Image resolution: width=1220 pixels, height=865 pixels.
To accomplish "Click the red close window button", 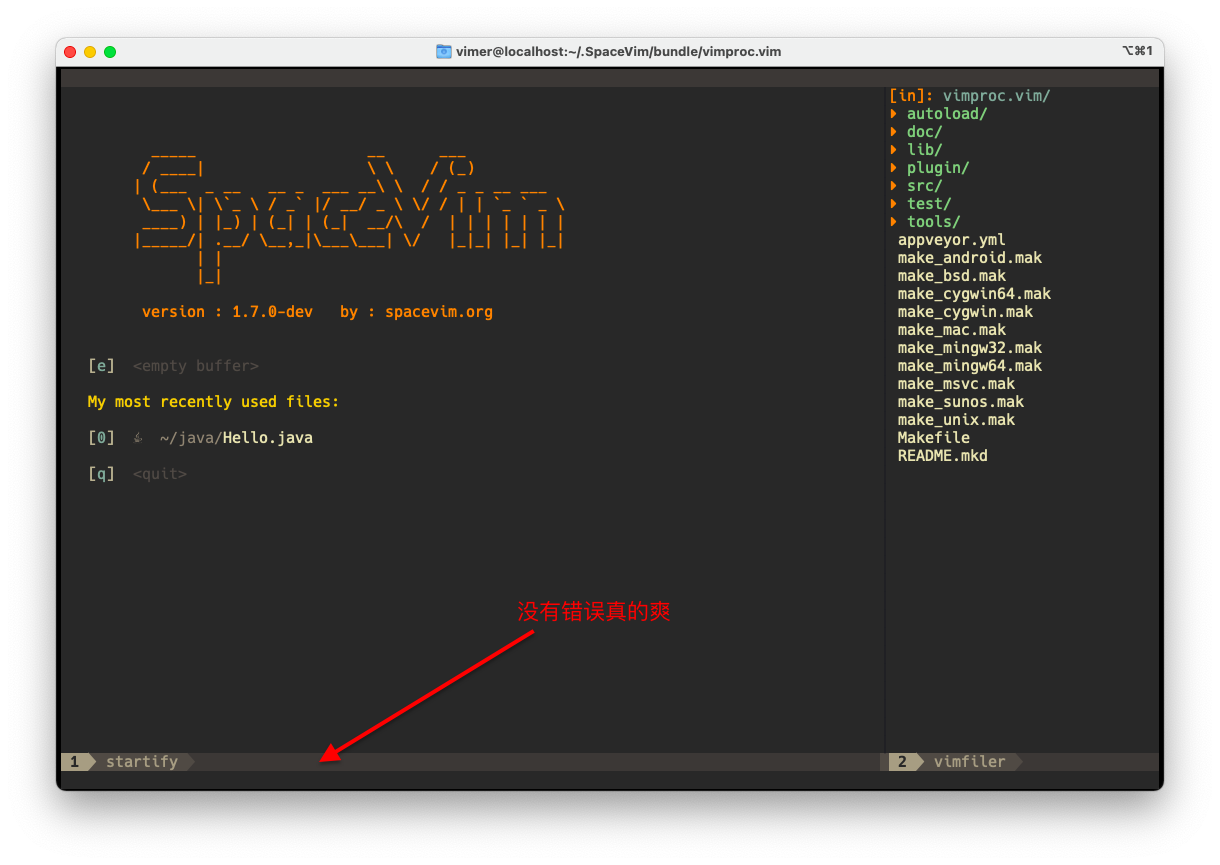I will click(x=70, y=52).
